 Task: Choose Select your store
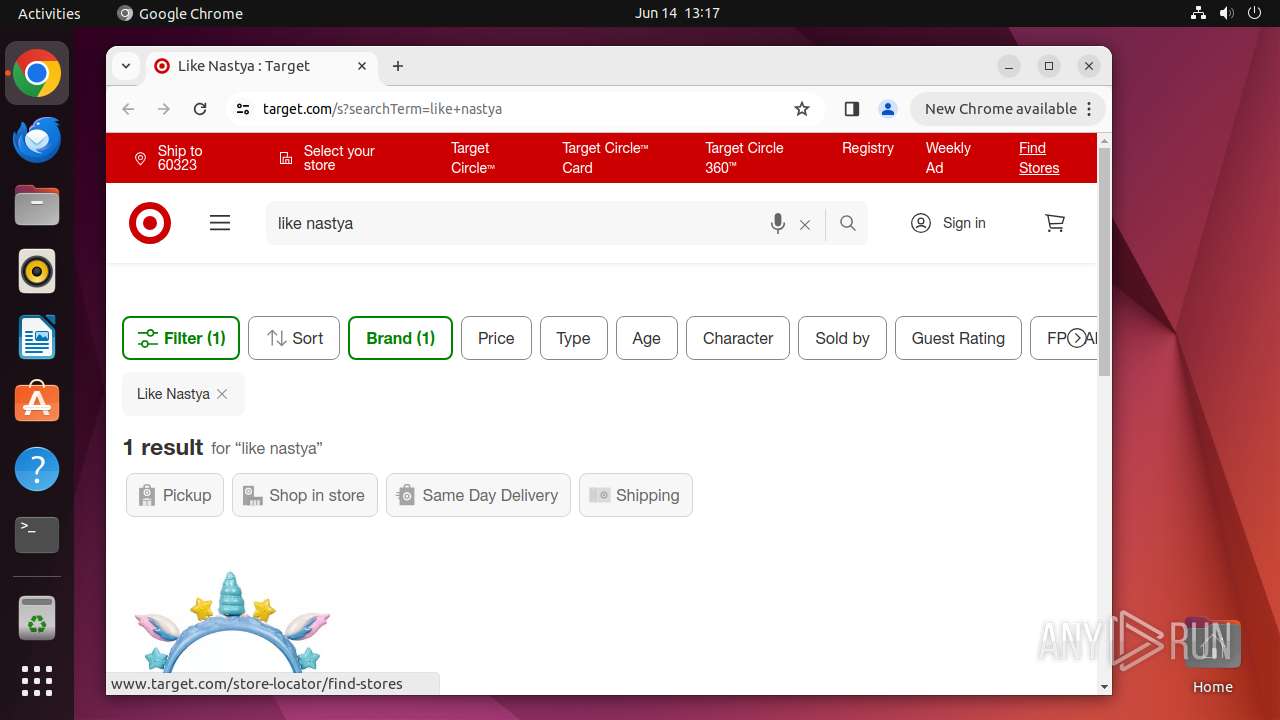click(x=327, y=158)
